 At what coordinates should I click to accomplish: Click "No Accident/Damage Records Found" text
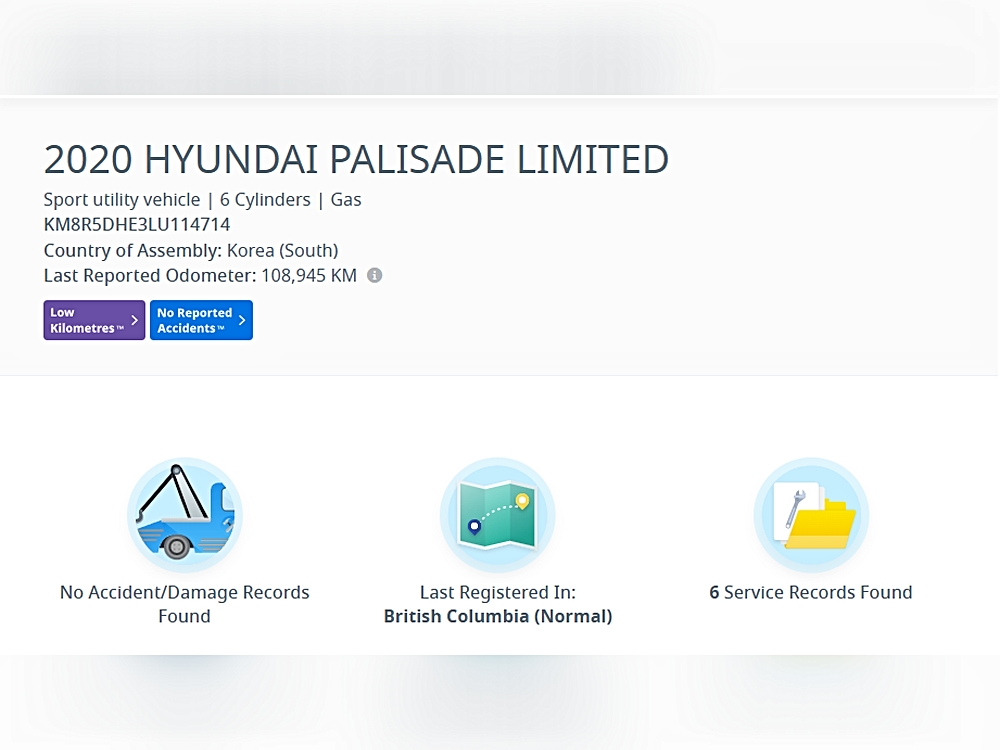point(185,604)
